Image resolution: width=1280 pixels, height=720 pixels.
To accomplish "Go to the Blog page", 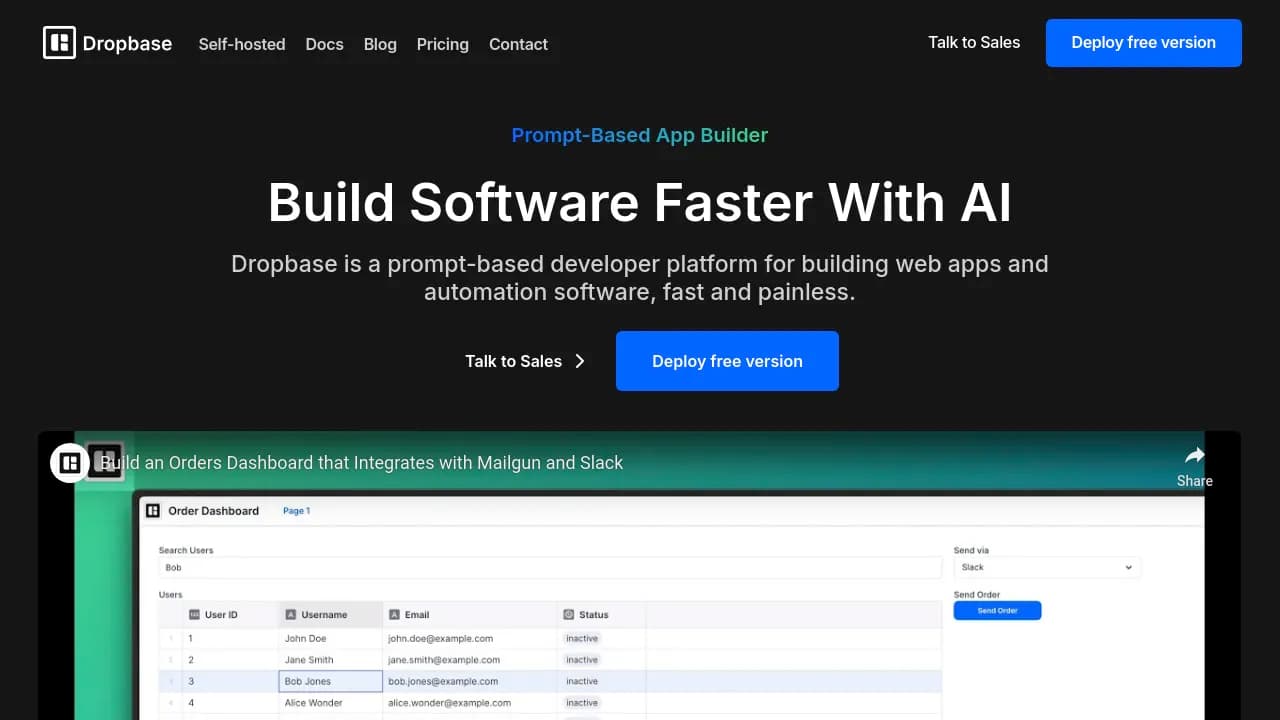I will (380, 44).
